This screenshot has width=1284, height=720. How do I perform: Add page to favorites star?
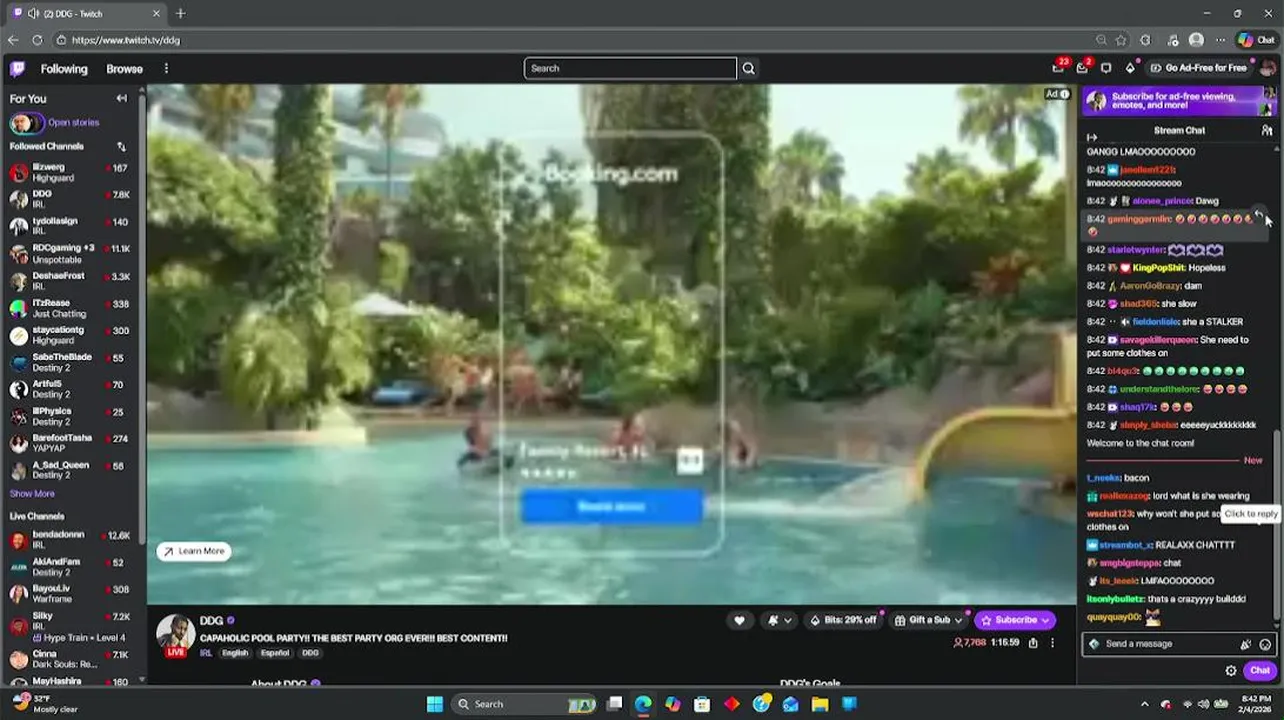[x=1122, y=40]
